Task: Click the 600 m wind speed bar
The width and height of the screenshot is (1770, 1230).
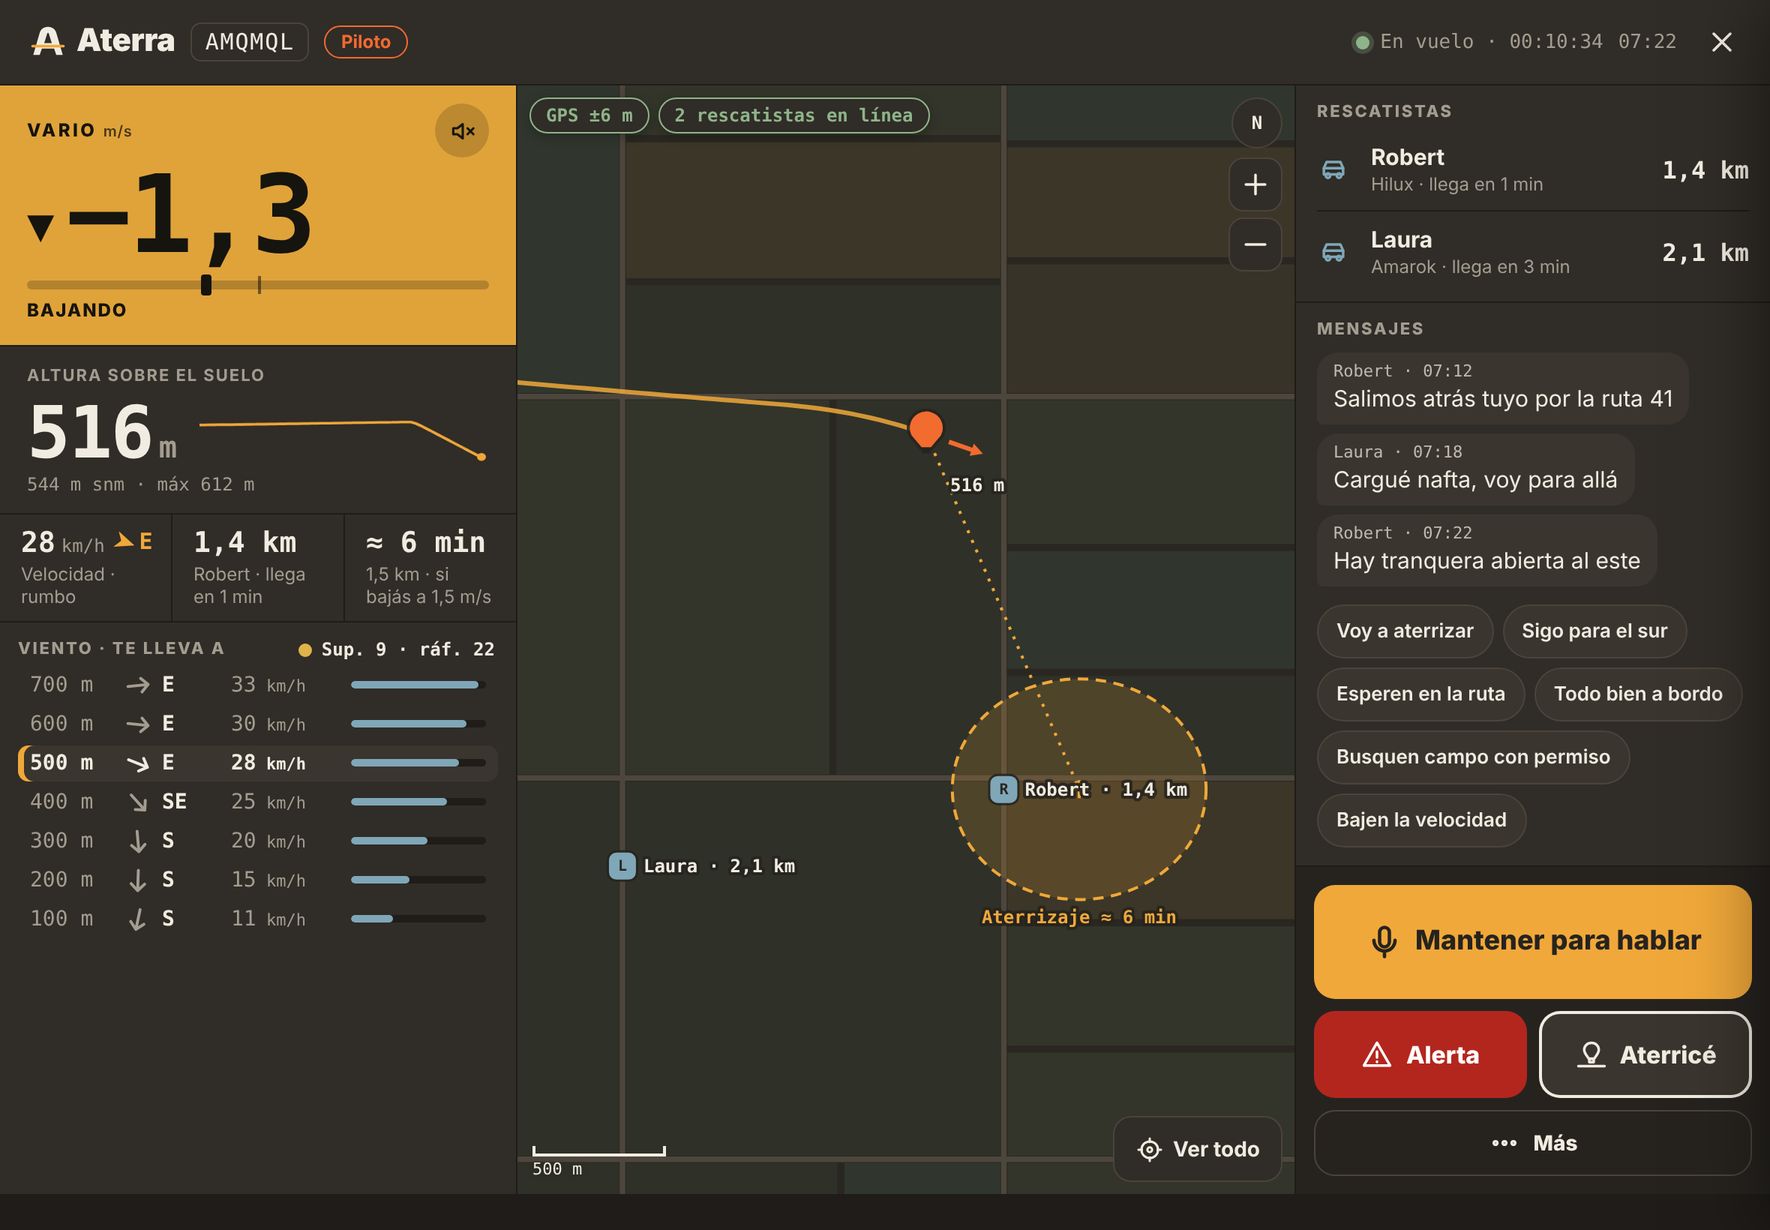Action: (x=418, y=724)
